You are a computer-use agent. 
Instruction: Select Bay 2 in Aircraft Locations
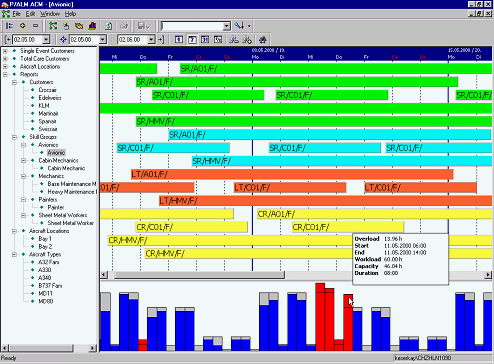click(x=45, y=247)
